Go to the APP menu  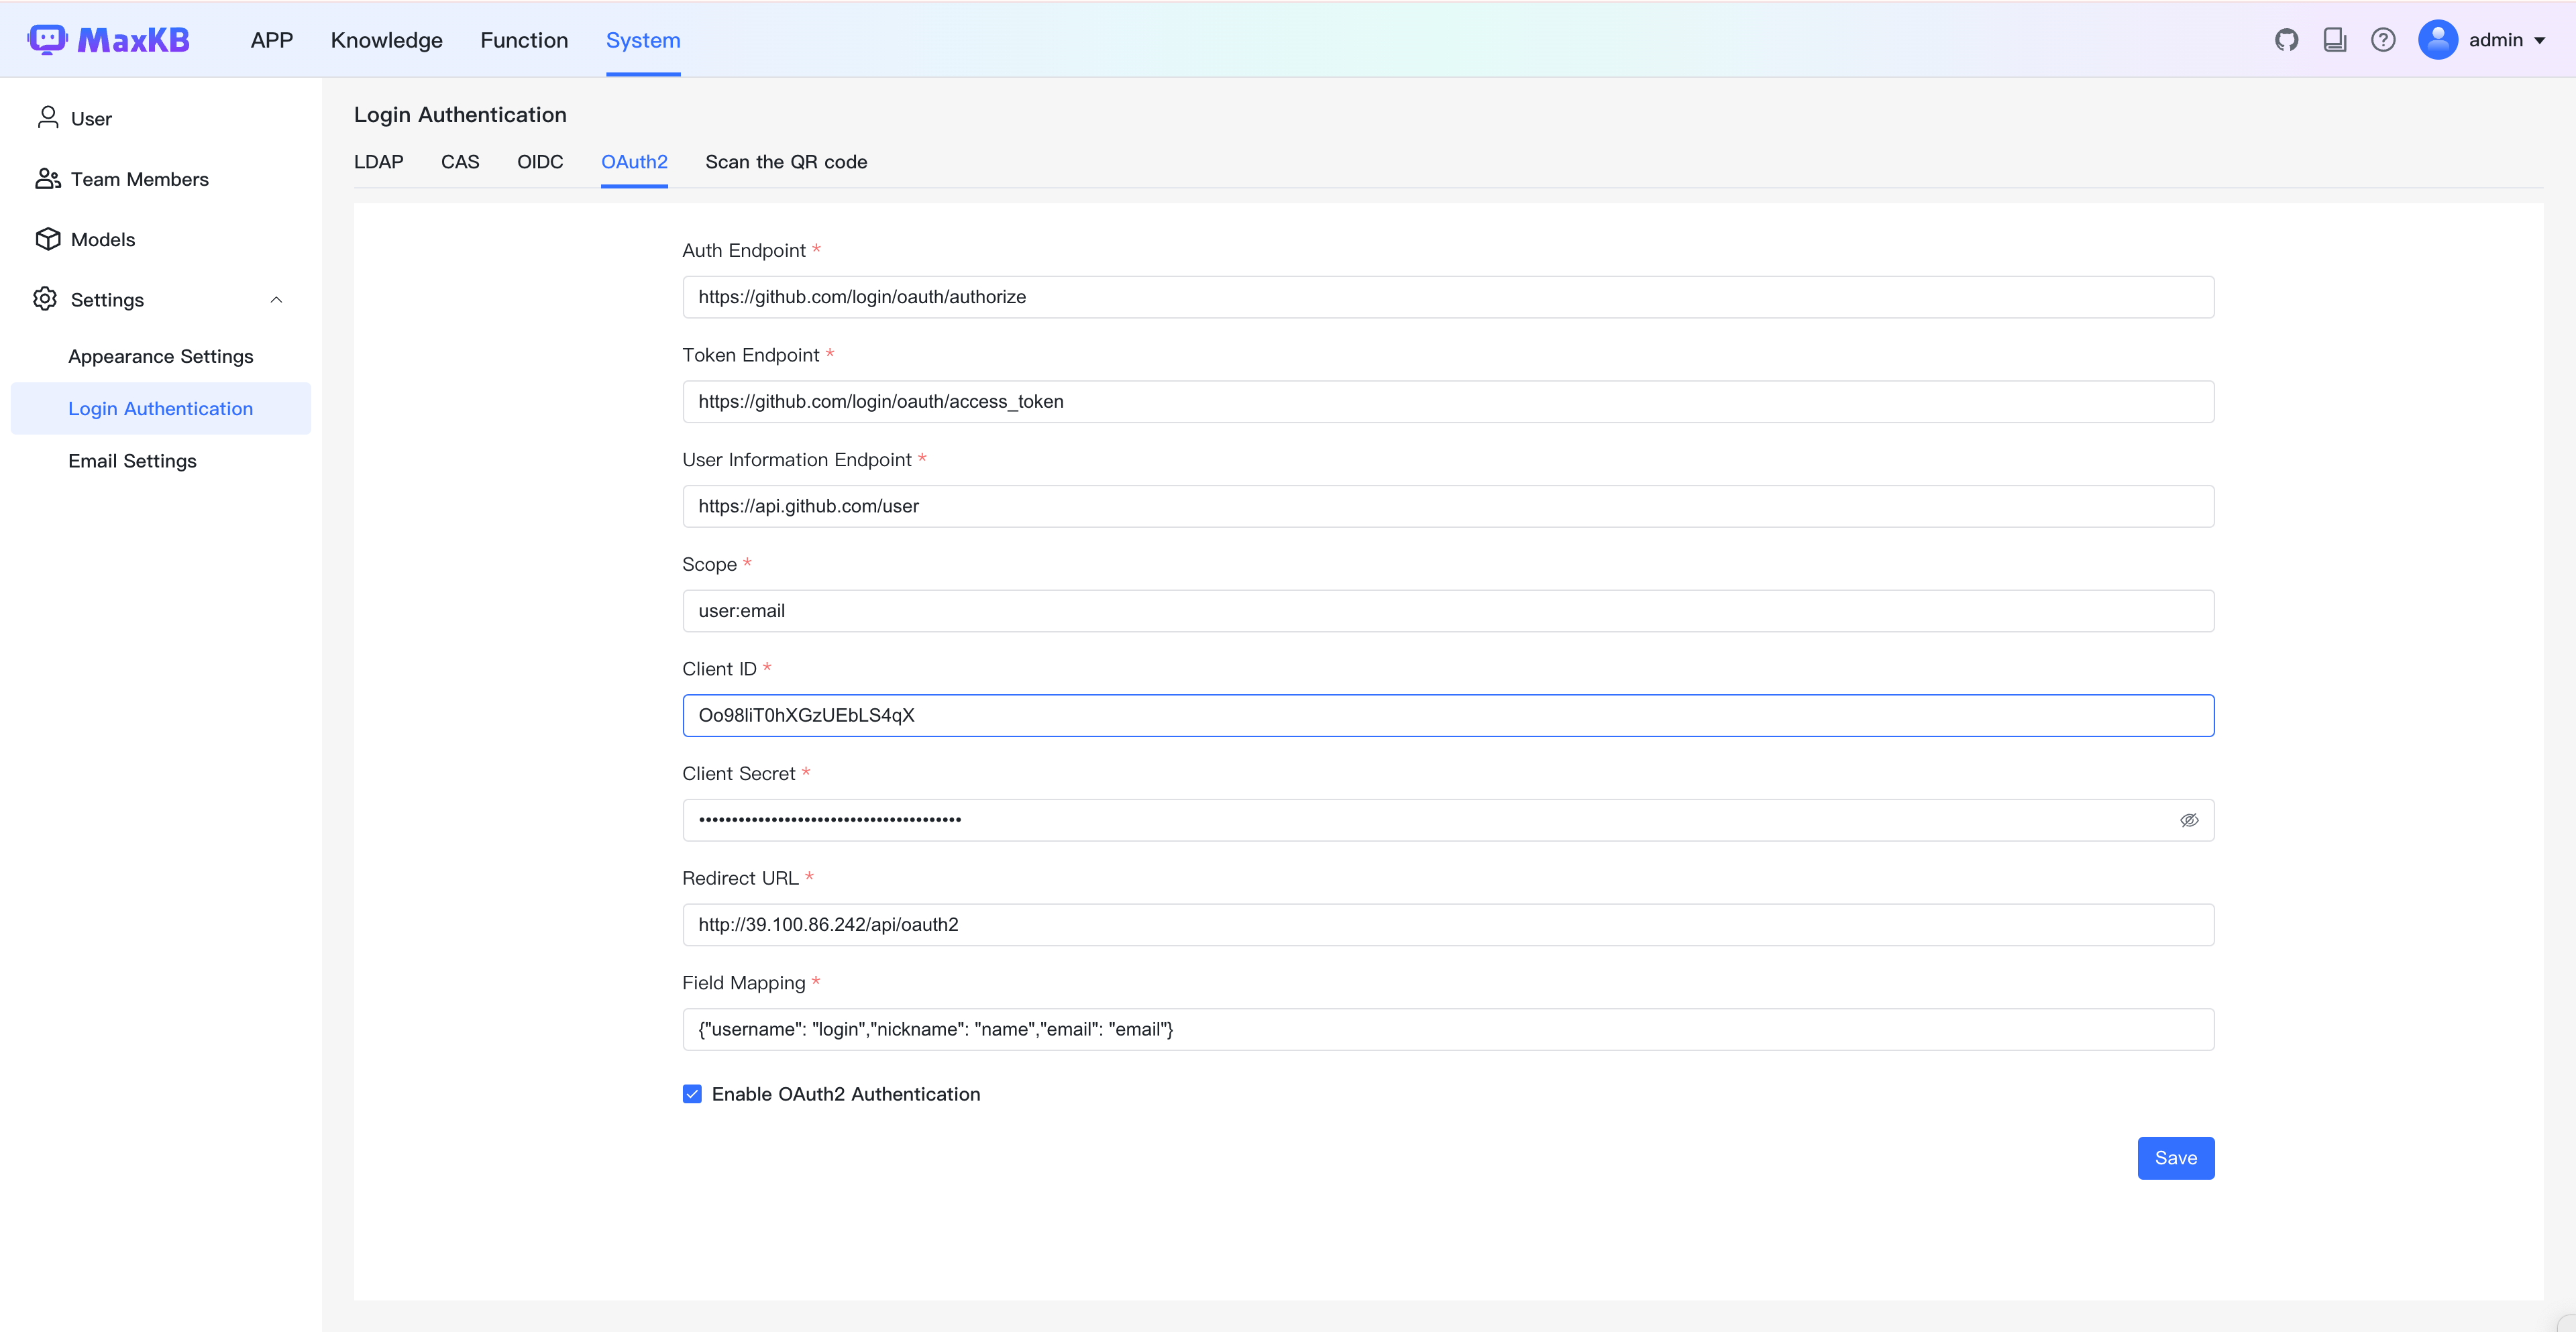pyautogui.click(x=272, y=40)
